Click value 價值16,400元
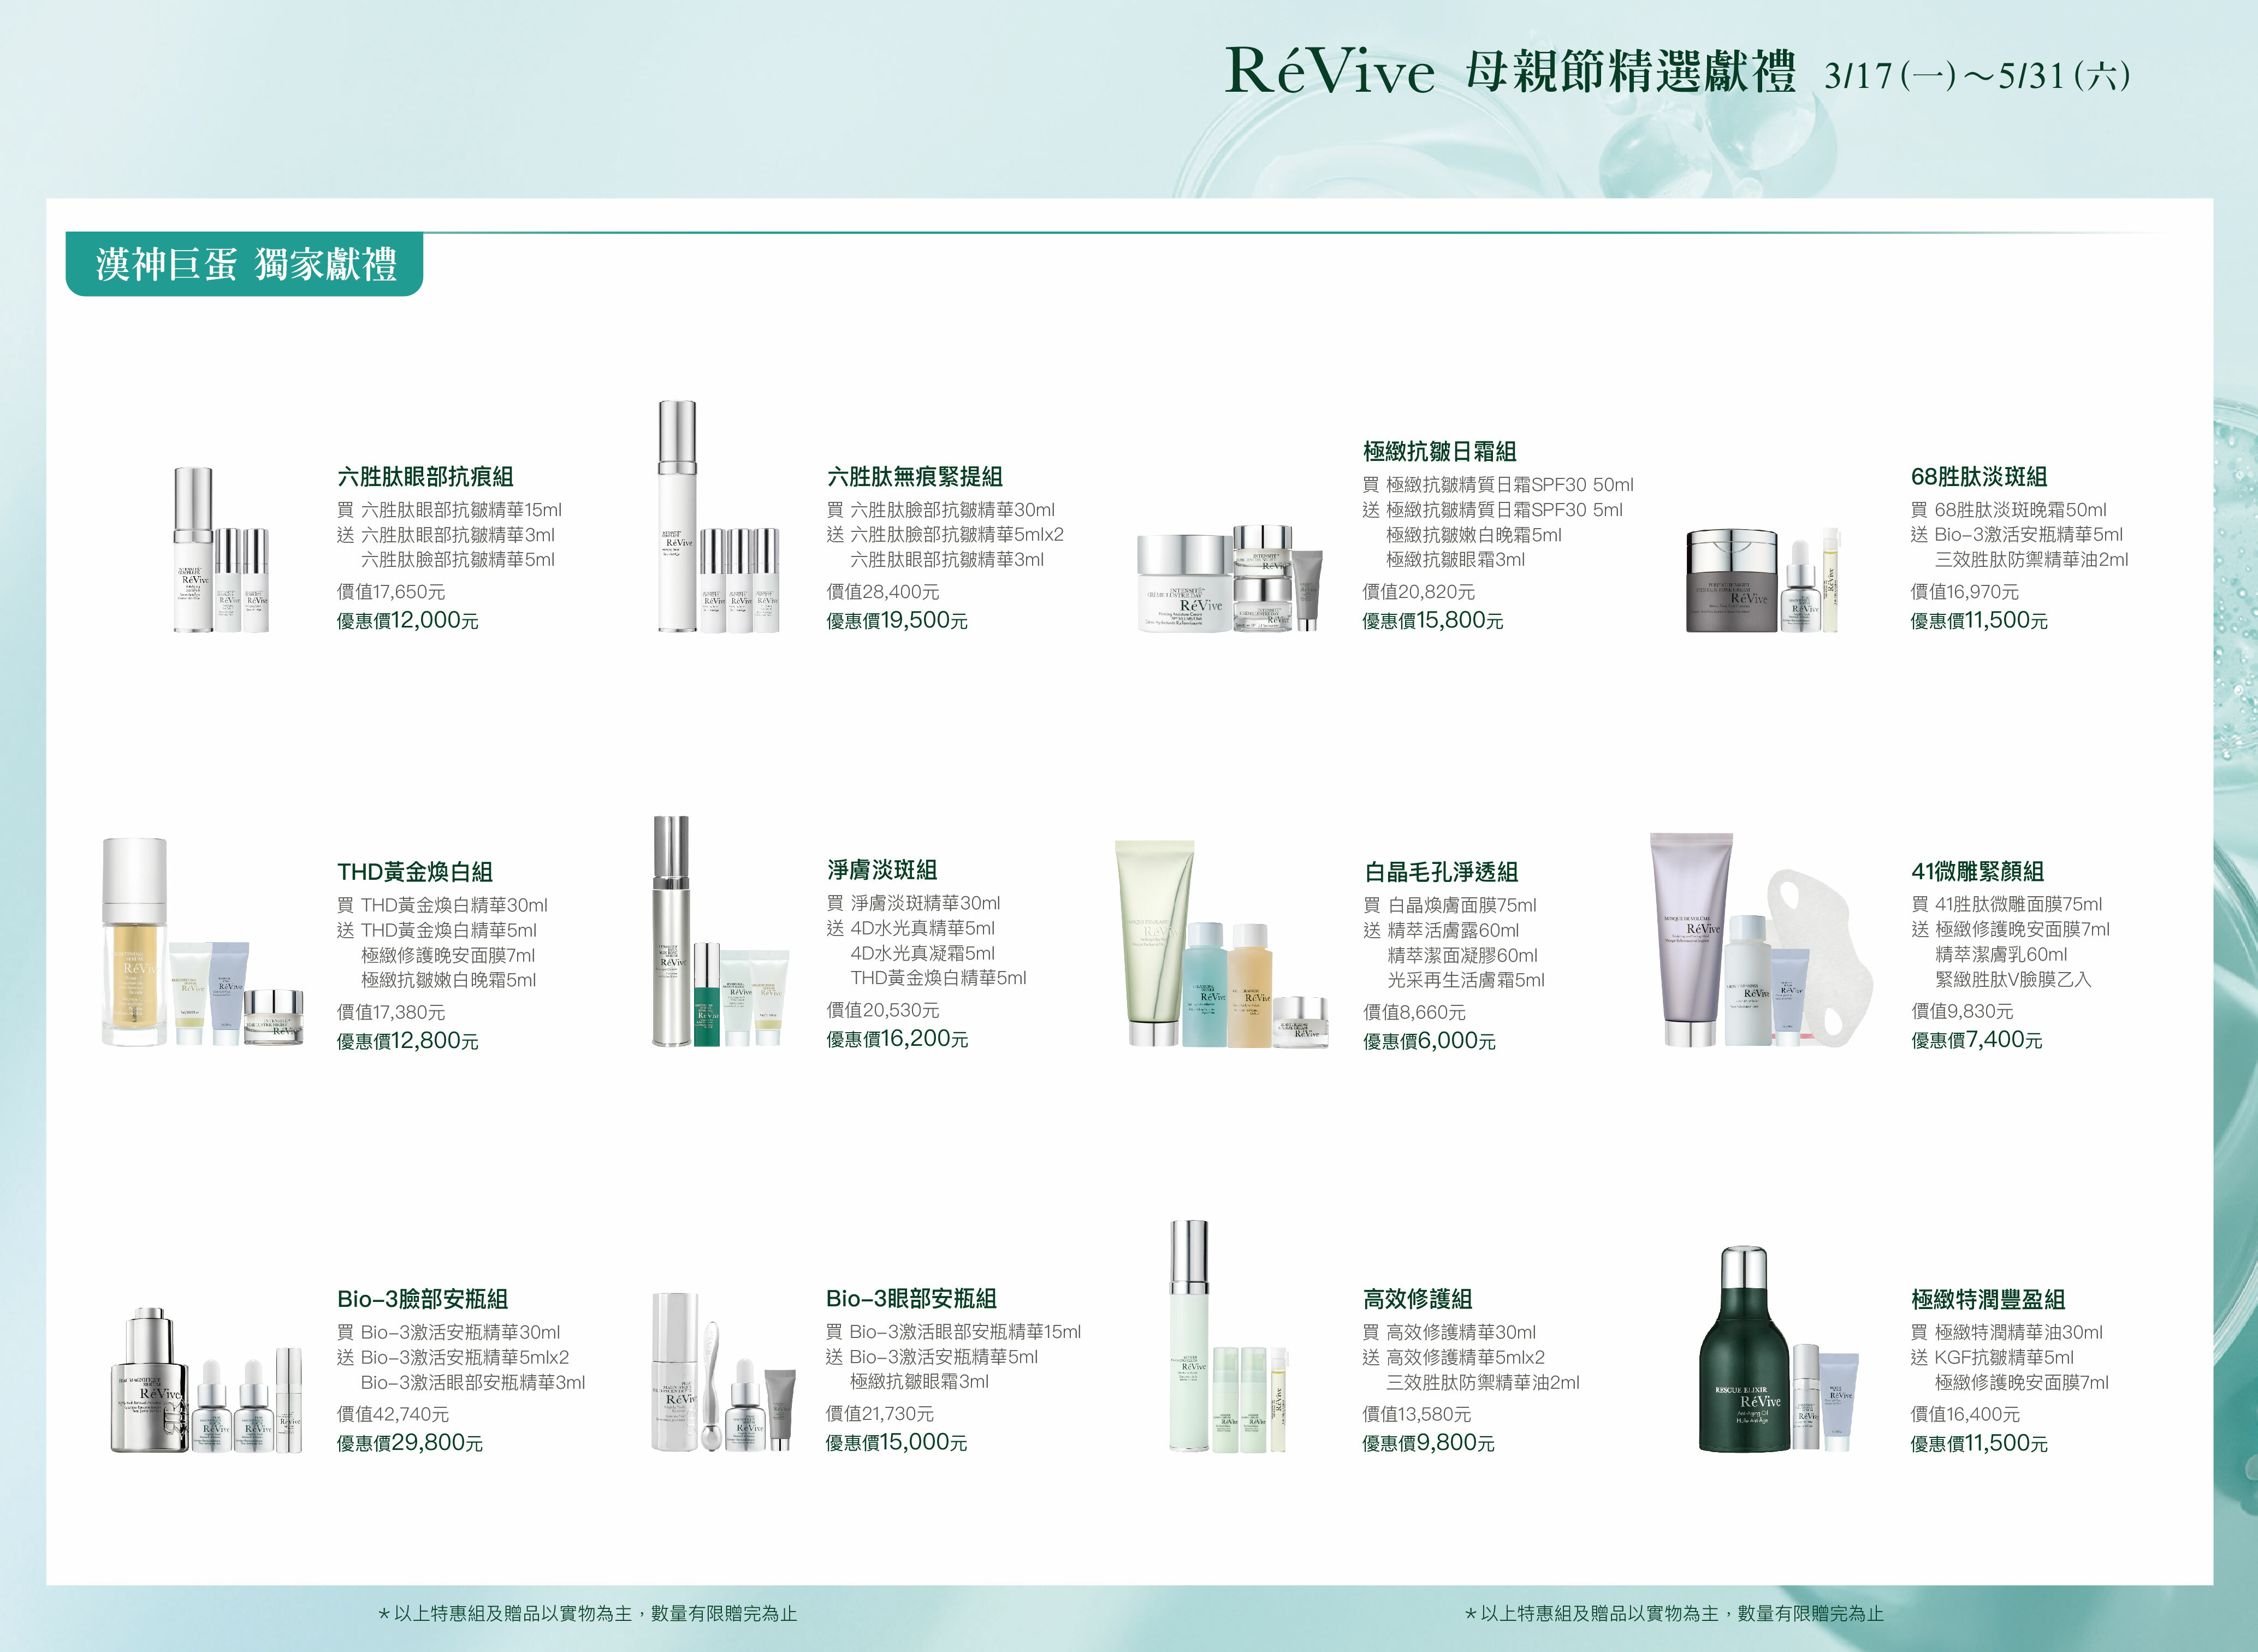Image resolution: width=2258 pixels, height=1652 pixels. [1965, 1415]
